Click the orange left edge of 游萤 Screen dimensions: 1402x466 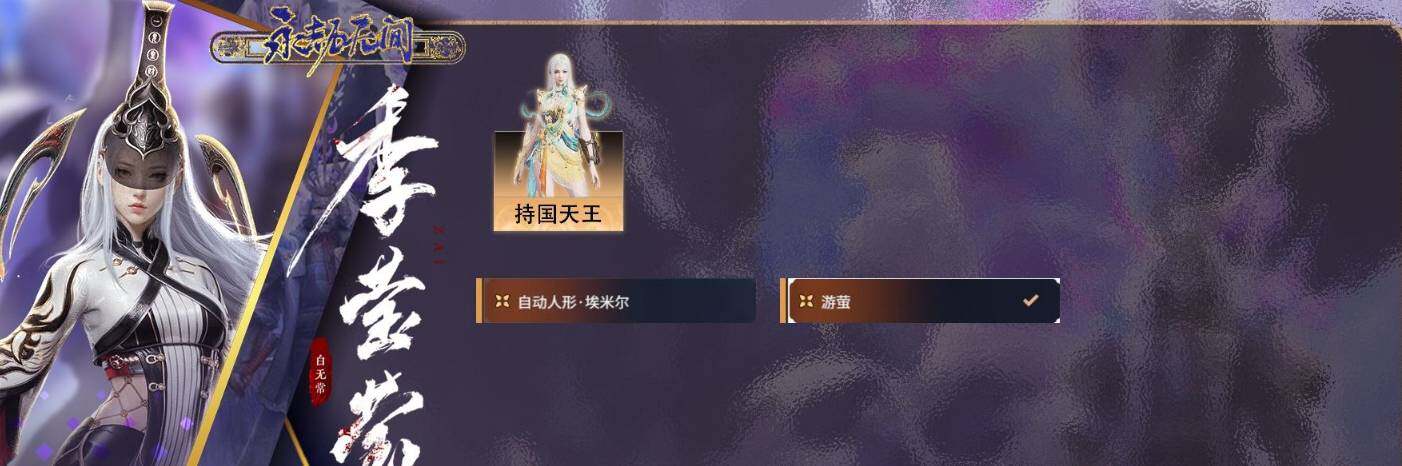pyautogui.click(x=783, y=301)
